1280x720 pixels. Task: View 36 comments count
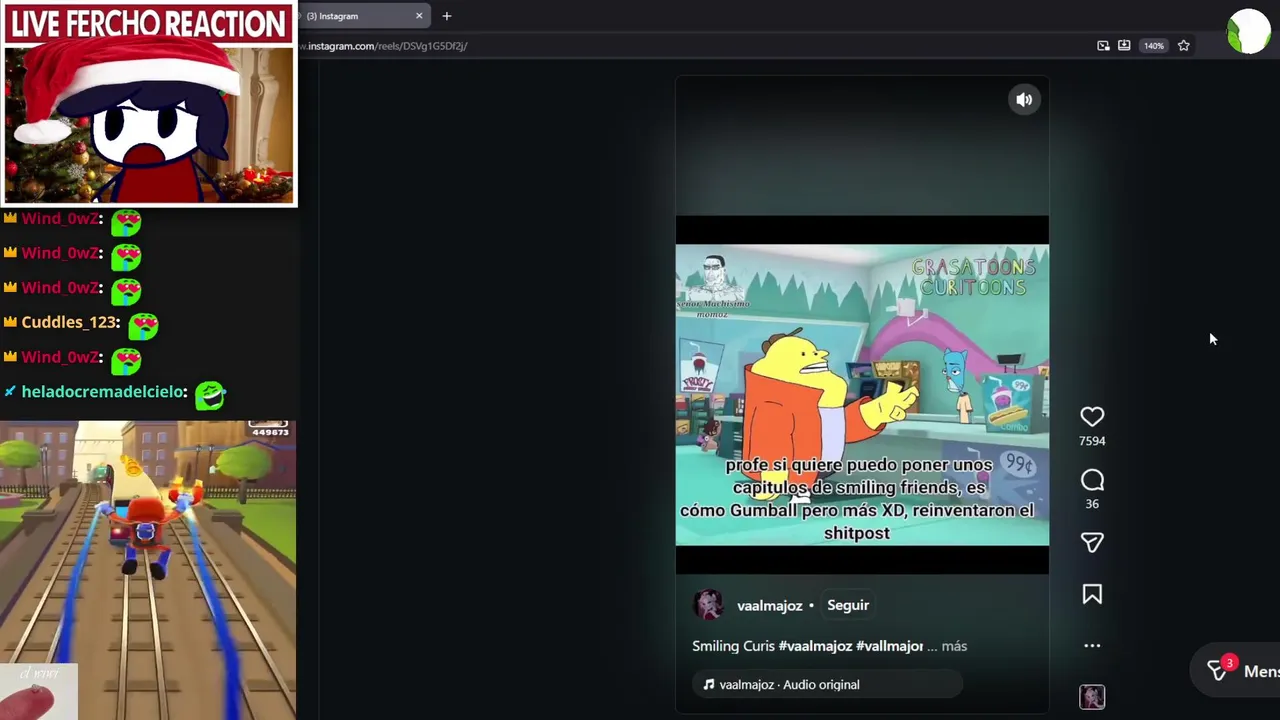pyautogui.click(x=1092, y=504)
